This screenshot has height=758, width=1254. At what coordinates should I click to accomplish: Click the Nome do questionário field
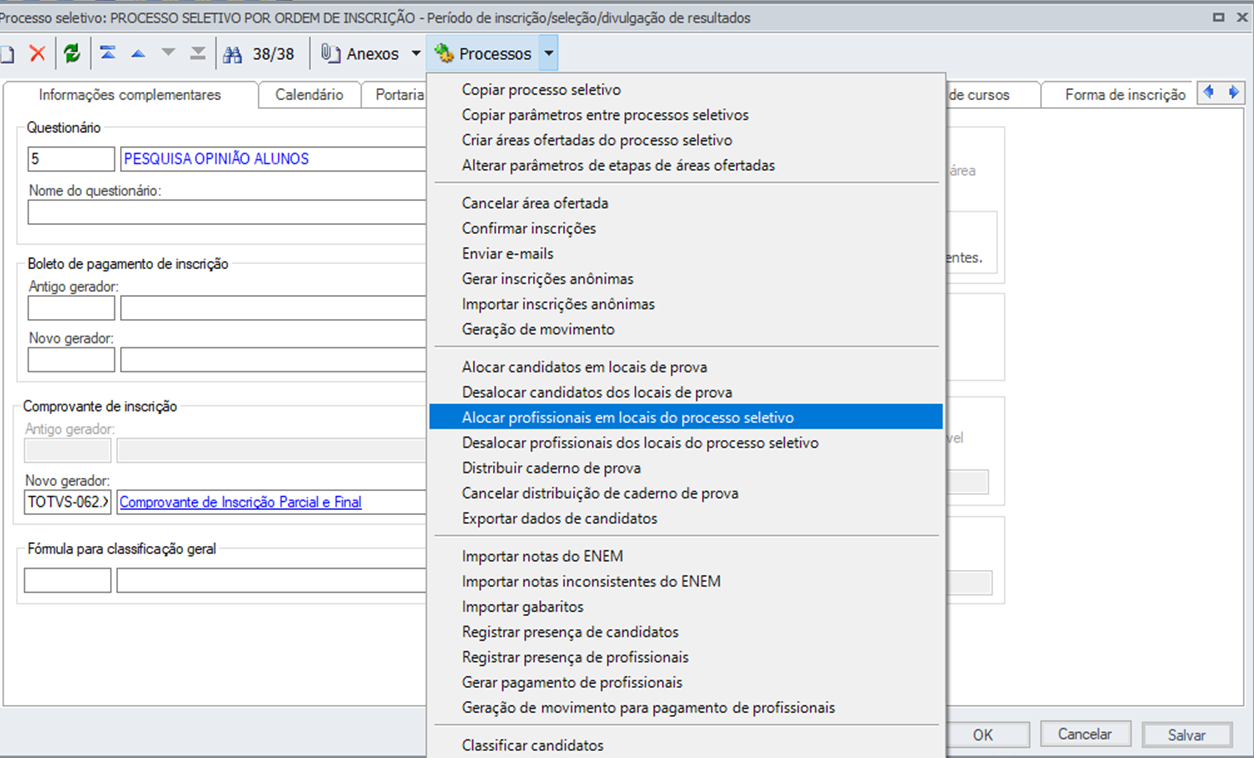point(227,212)
